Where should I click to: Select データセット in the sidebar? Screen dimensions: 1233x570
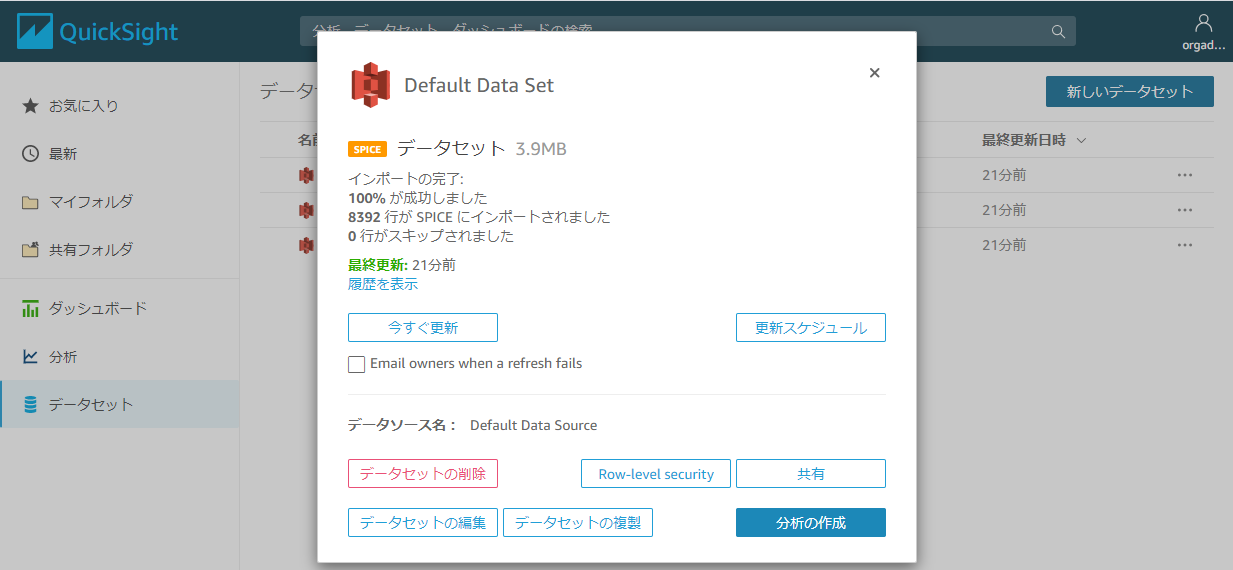click(x=120, y=405)
